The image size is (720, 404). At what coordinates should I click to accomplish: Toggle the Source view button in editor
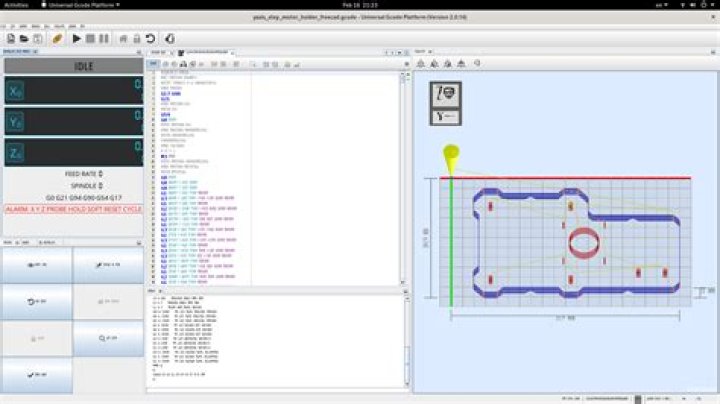(153, 64)
